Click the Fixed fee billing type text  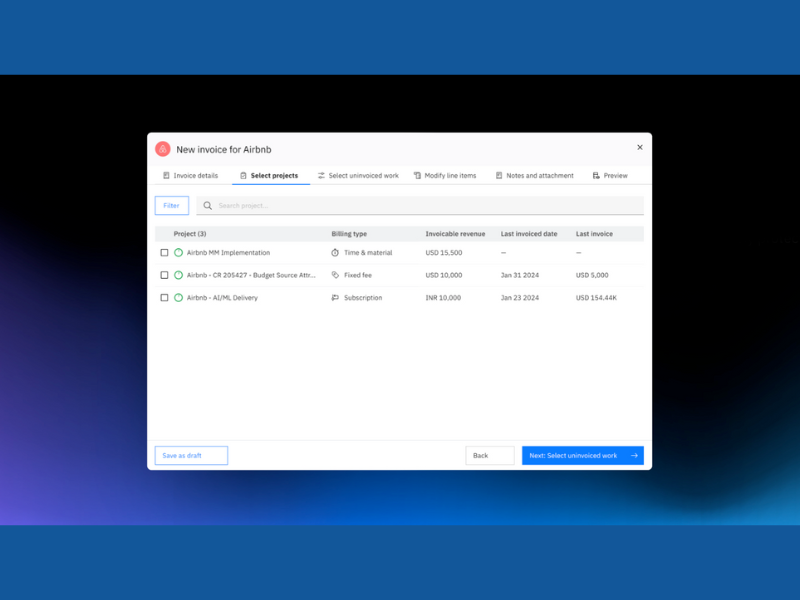pyautogui.click(x=358, y=275)
